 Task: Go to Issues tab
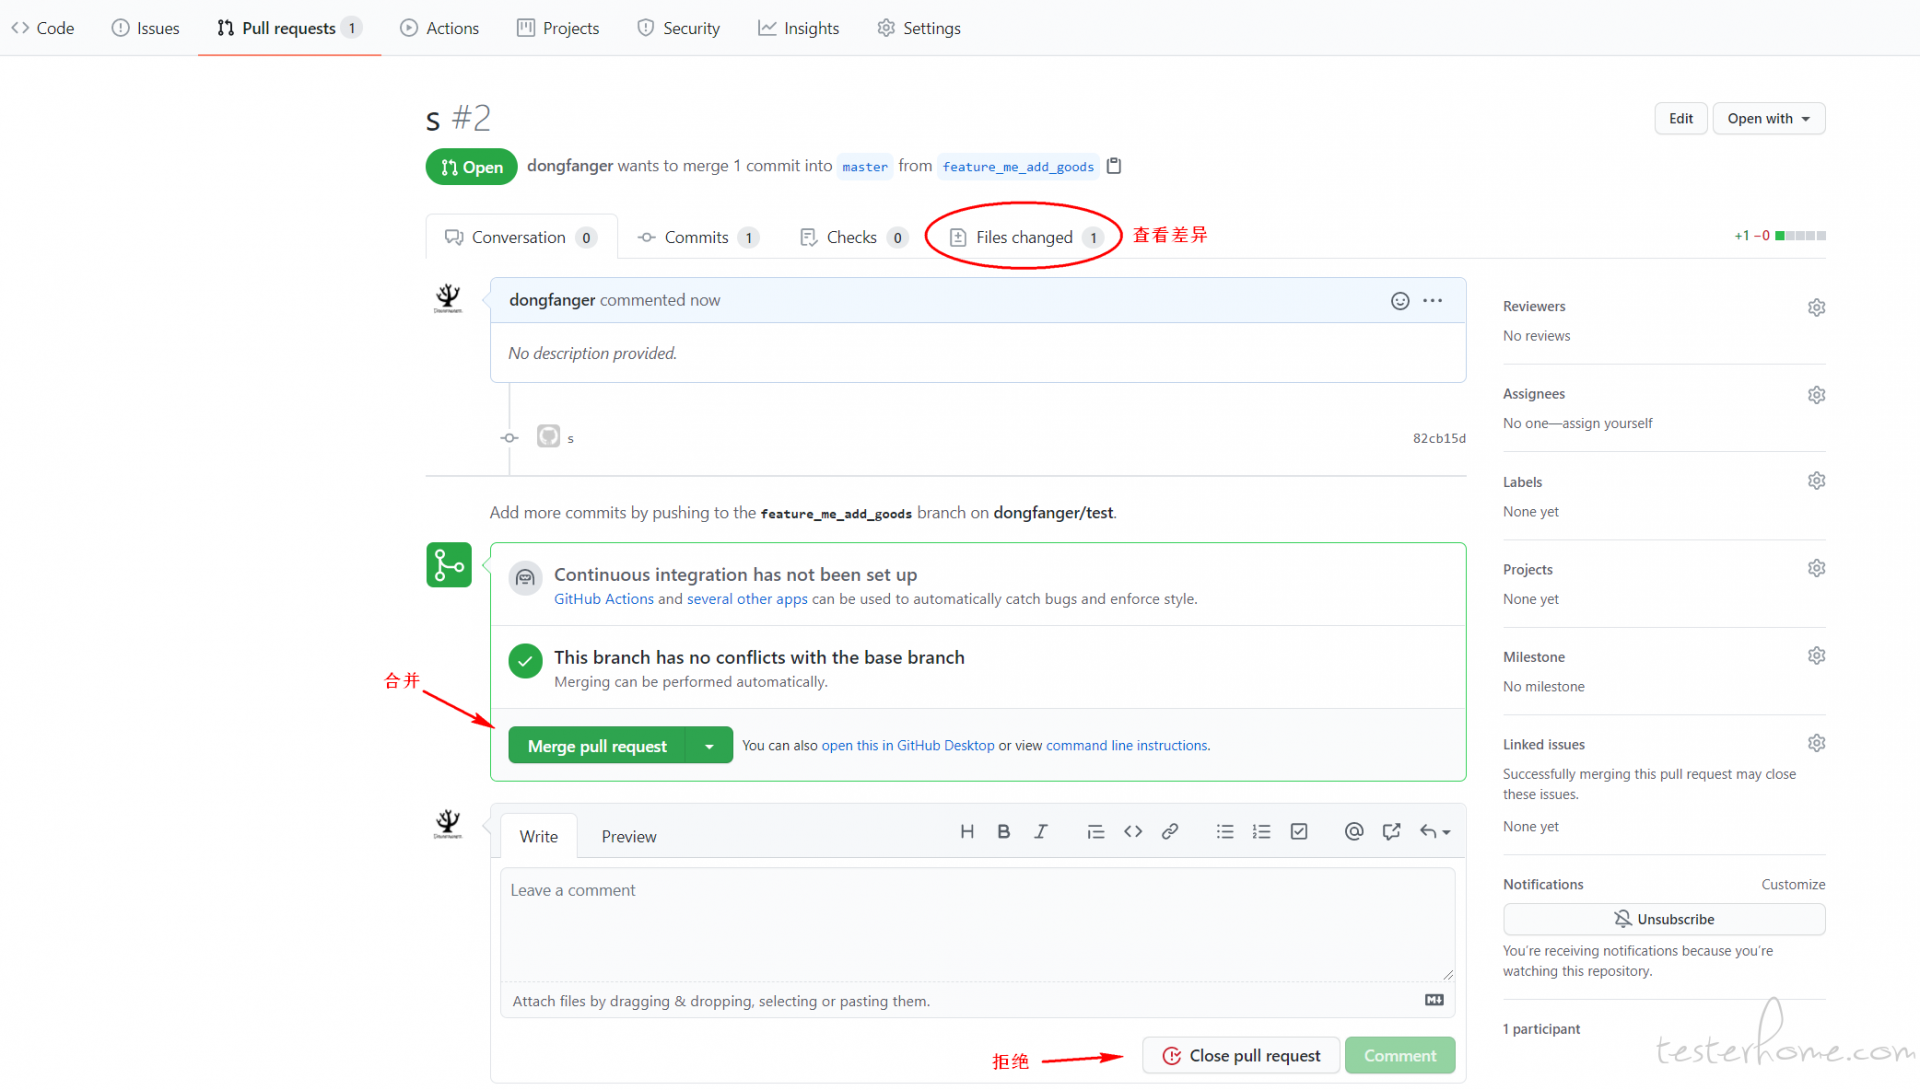click(x=146, y=28)
